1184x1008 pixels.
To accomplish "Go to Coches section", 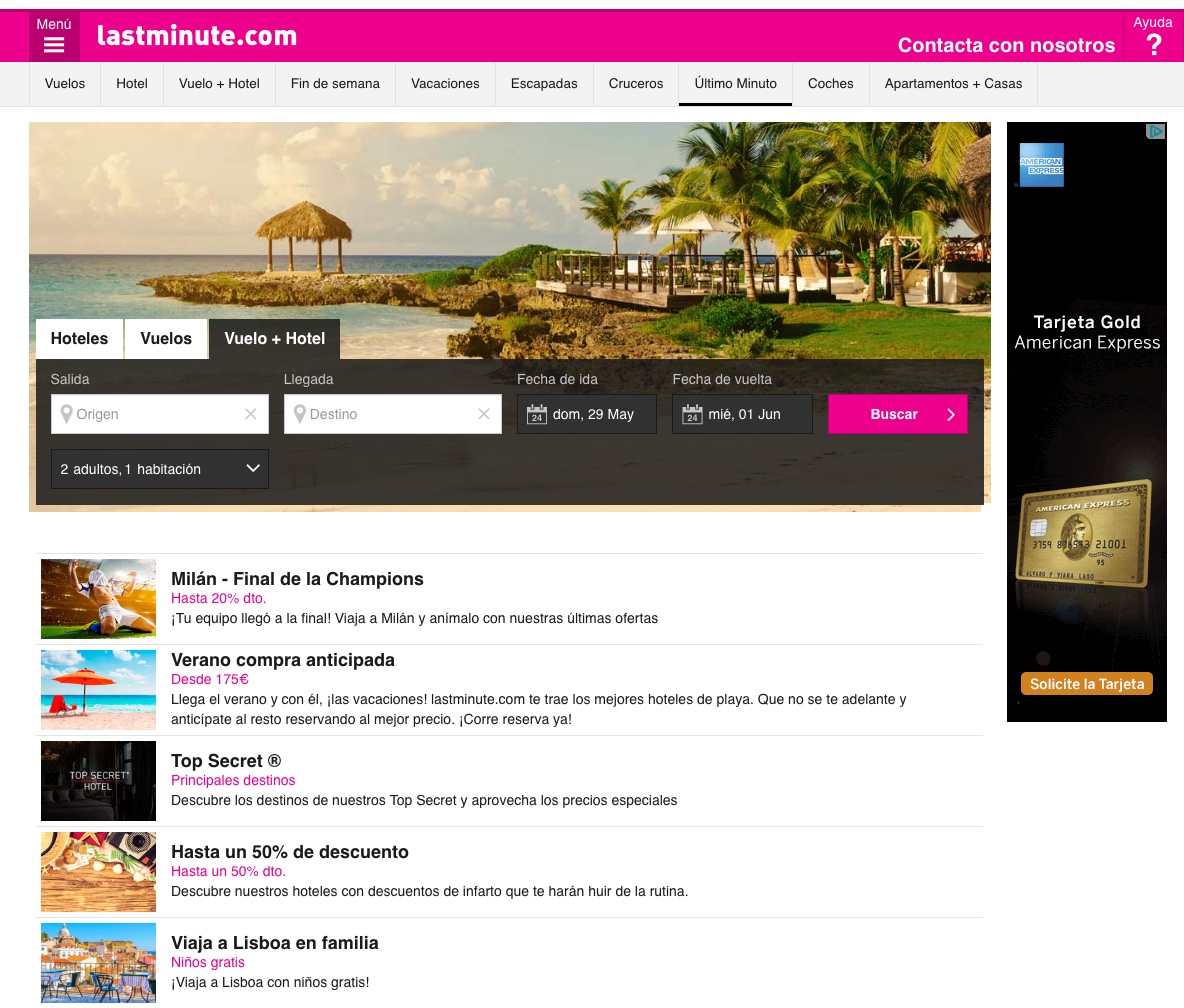I will coord(831,84).
